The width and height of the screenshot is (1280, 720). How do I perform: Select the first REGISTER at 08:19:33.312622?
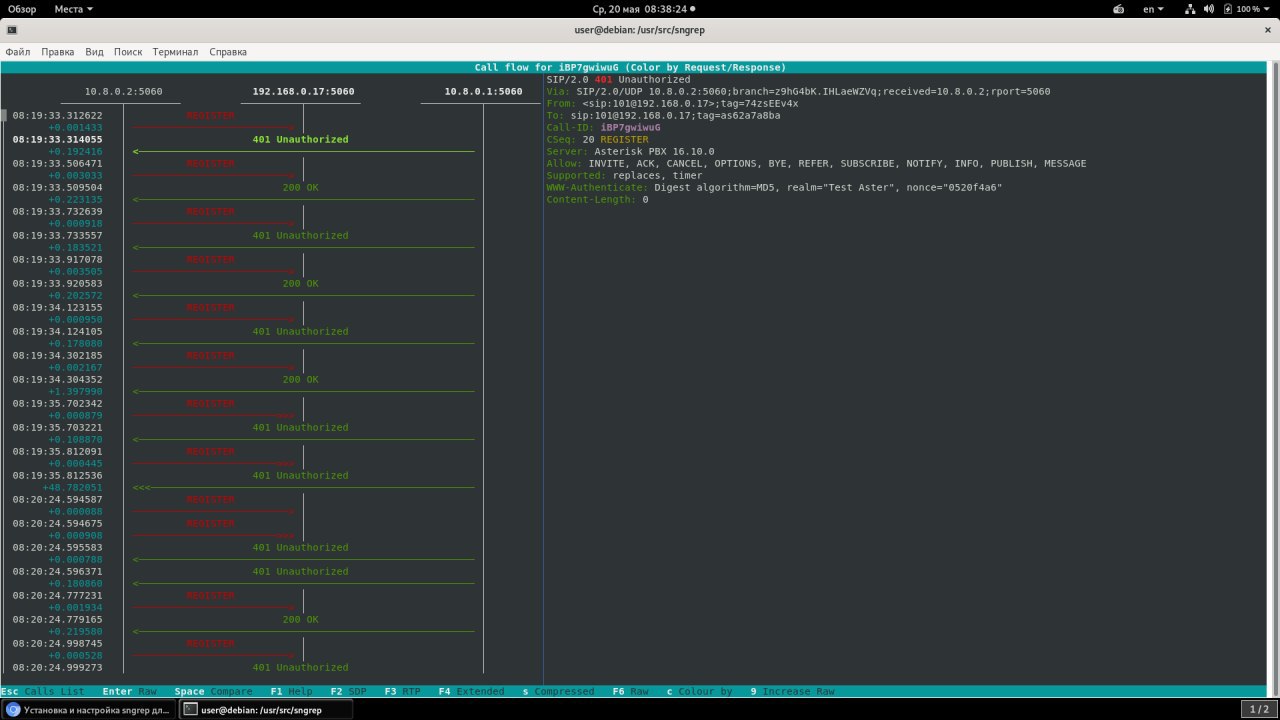click(210, 116)
